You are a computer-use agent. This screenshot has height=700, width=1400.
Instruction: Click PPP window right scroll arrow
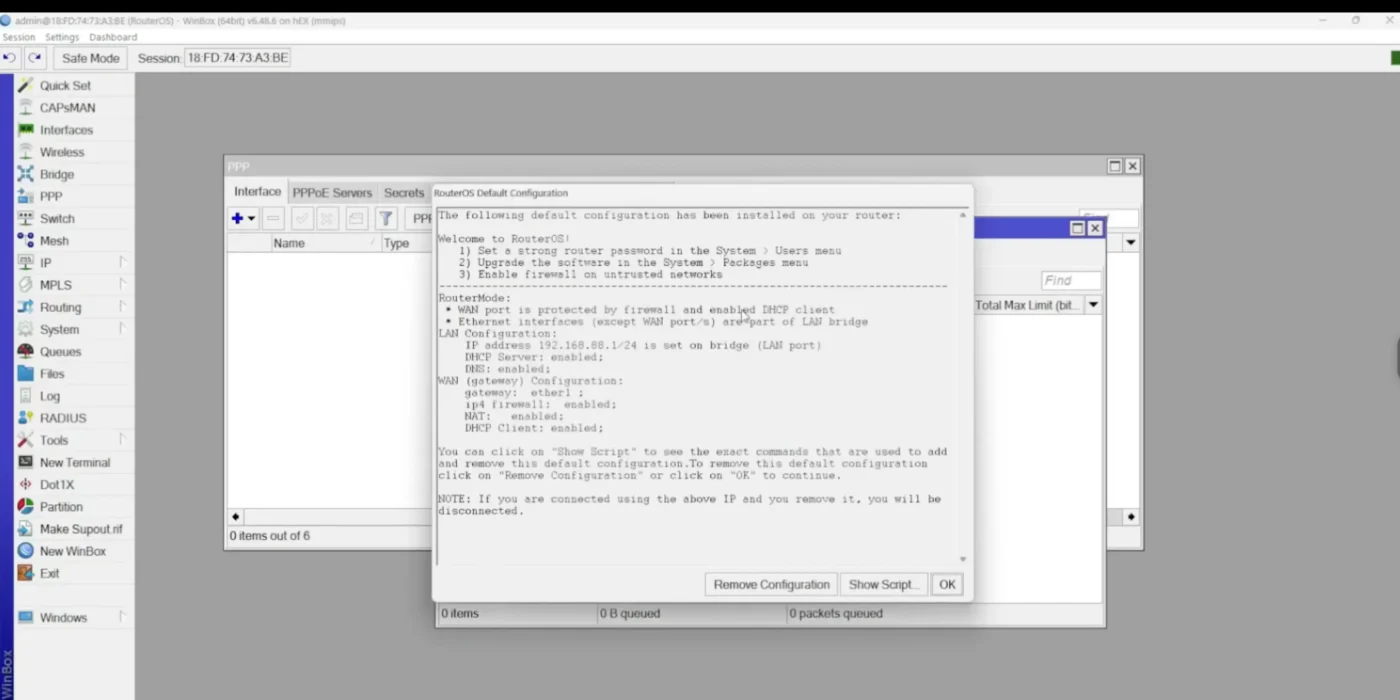(x=1131, y=517)
